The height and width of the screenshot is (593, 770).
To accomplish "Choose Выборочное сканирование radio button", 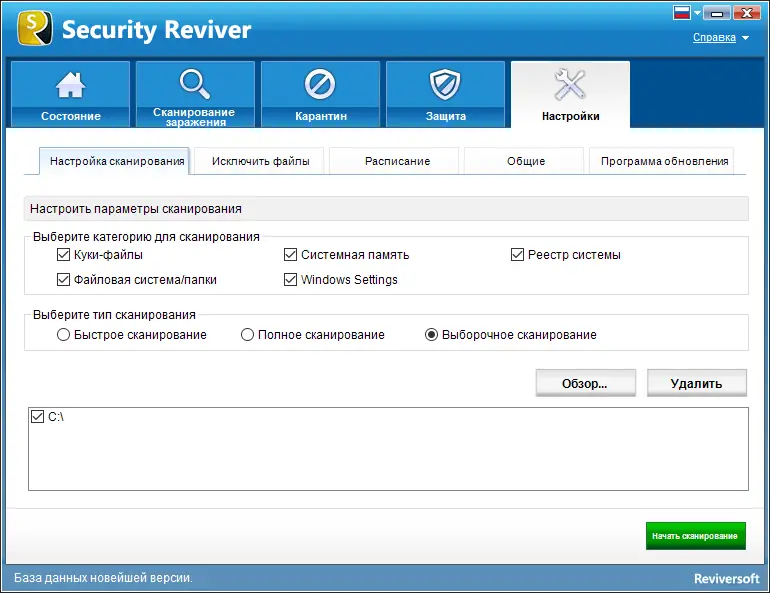I will 431,335.
